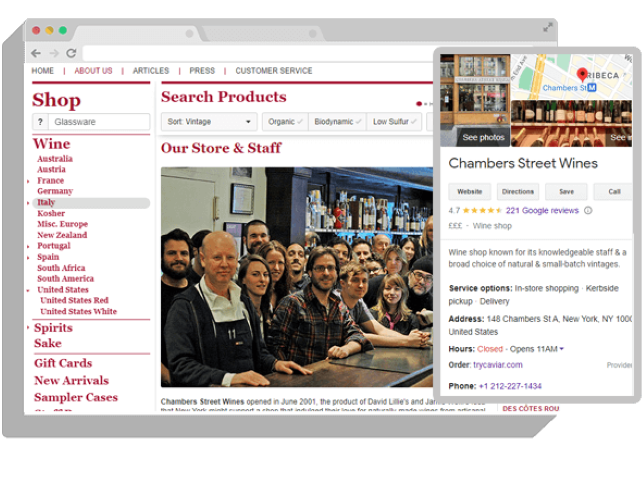Reload the page with the refresh icon
This screenshot has width=644, height=480.
71,53
